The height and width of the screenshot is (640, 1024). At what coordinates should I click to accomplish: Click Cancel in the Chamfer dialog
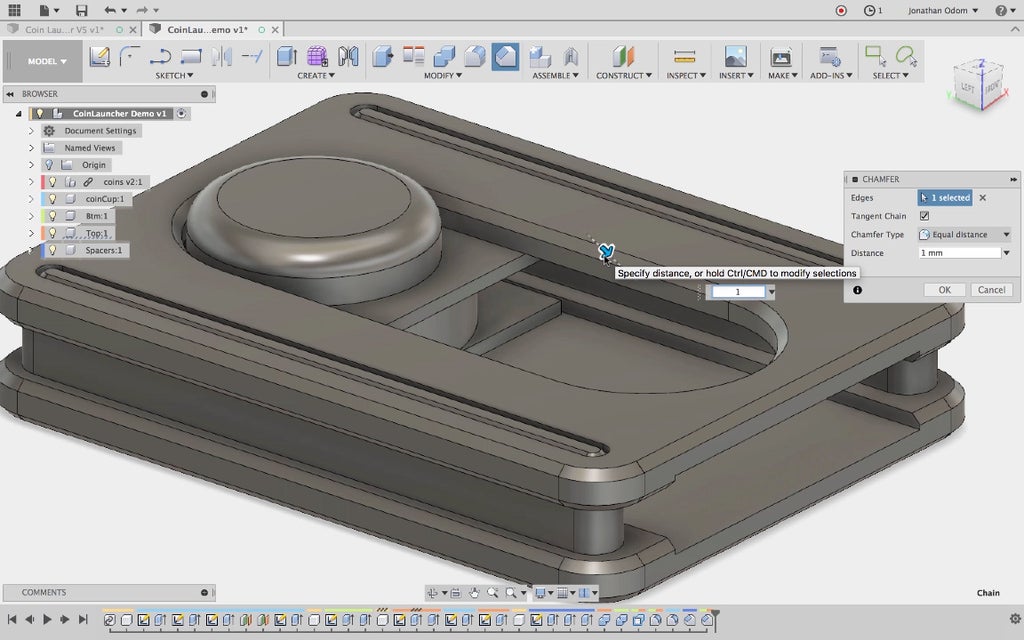coord(991,290)
